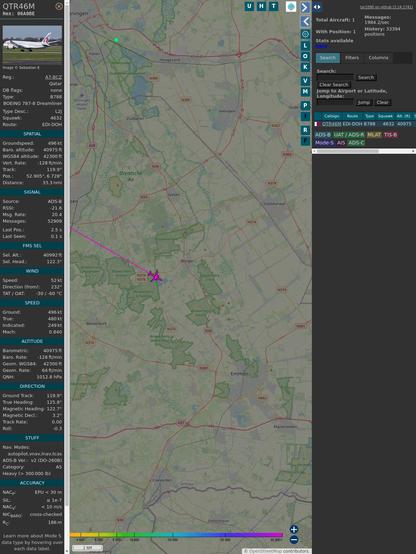Click the 40975 altitude cell in table

pos(404,124)
